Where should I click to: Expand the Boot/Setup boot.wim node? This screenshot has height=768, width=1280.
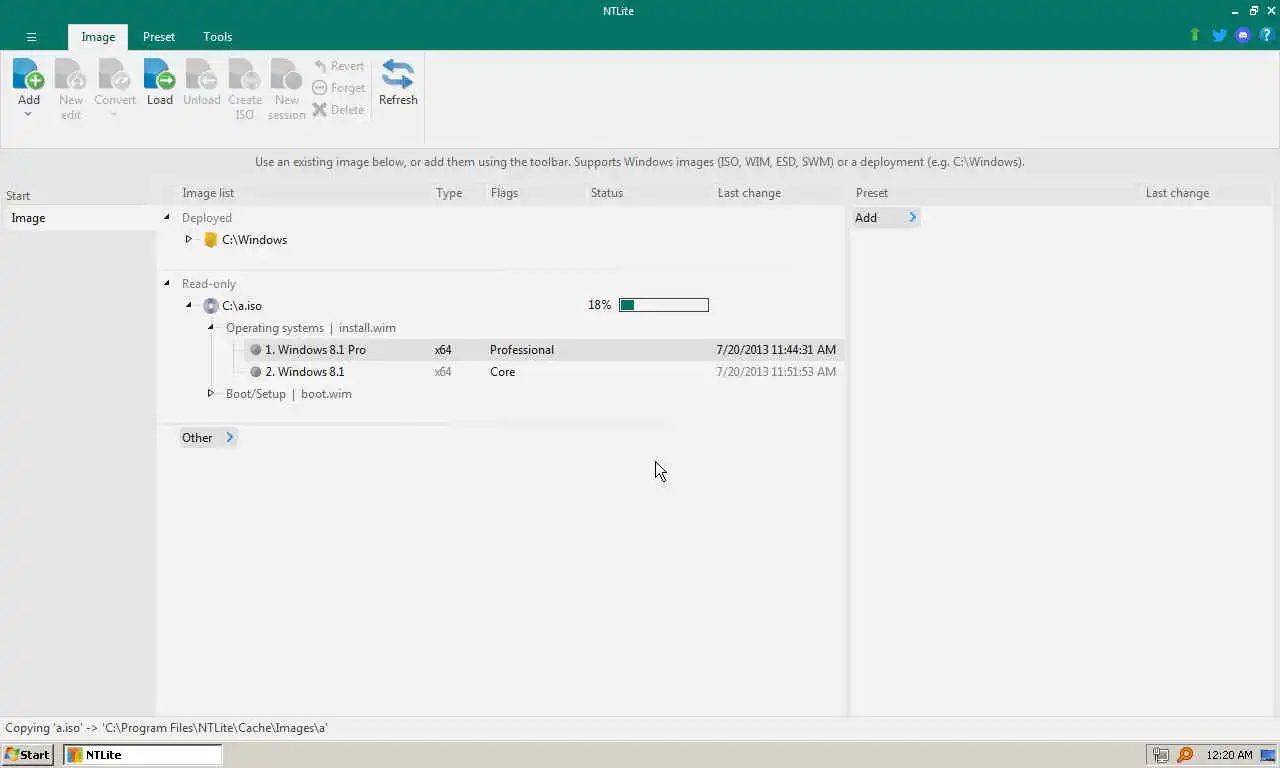pos(210,393)
